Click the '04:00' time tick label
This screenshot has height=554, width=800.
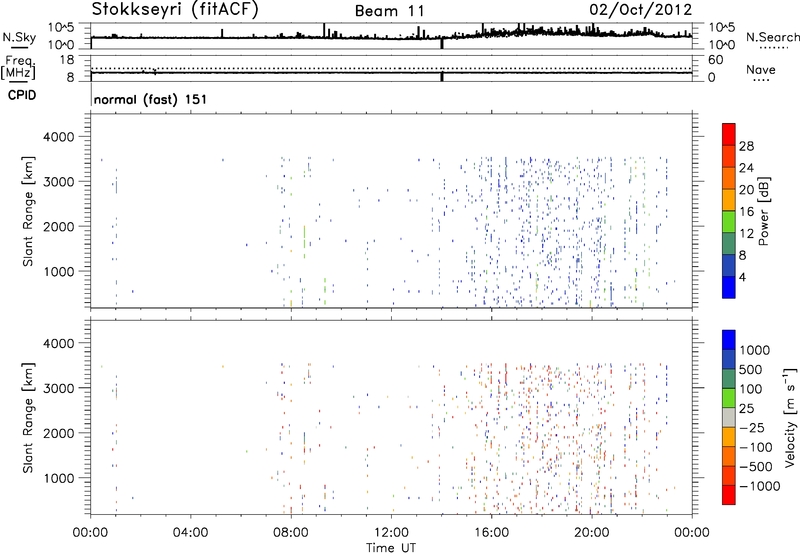[191, 533]
